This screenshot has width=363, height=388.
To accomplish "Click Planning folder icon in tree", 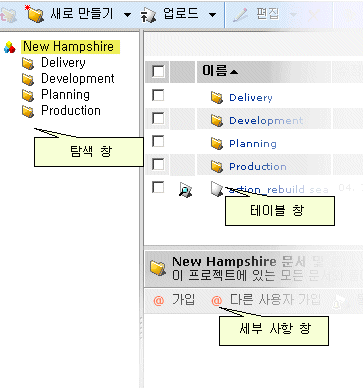I will pyautogui.click(x=28, y=95).
